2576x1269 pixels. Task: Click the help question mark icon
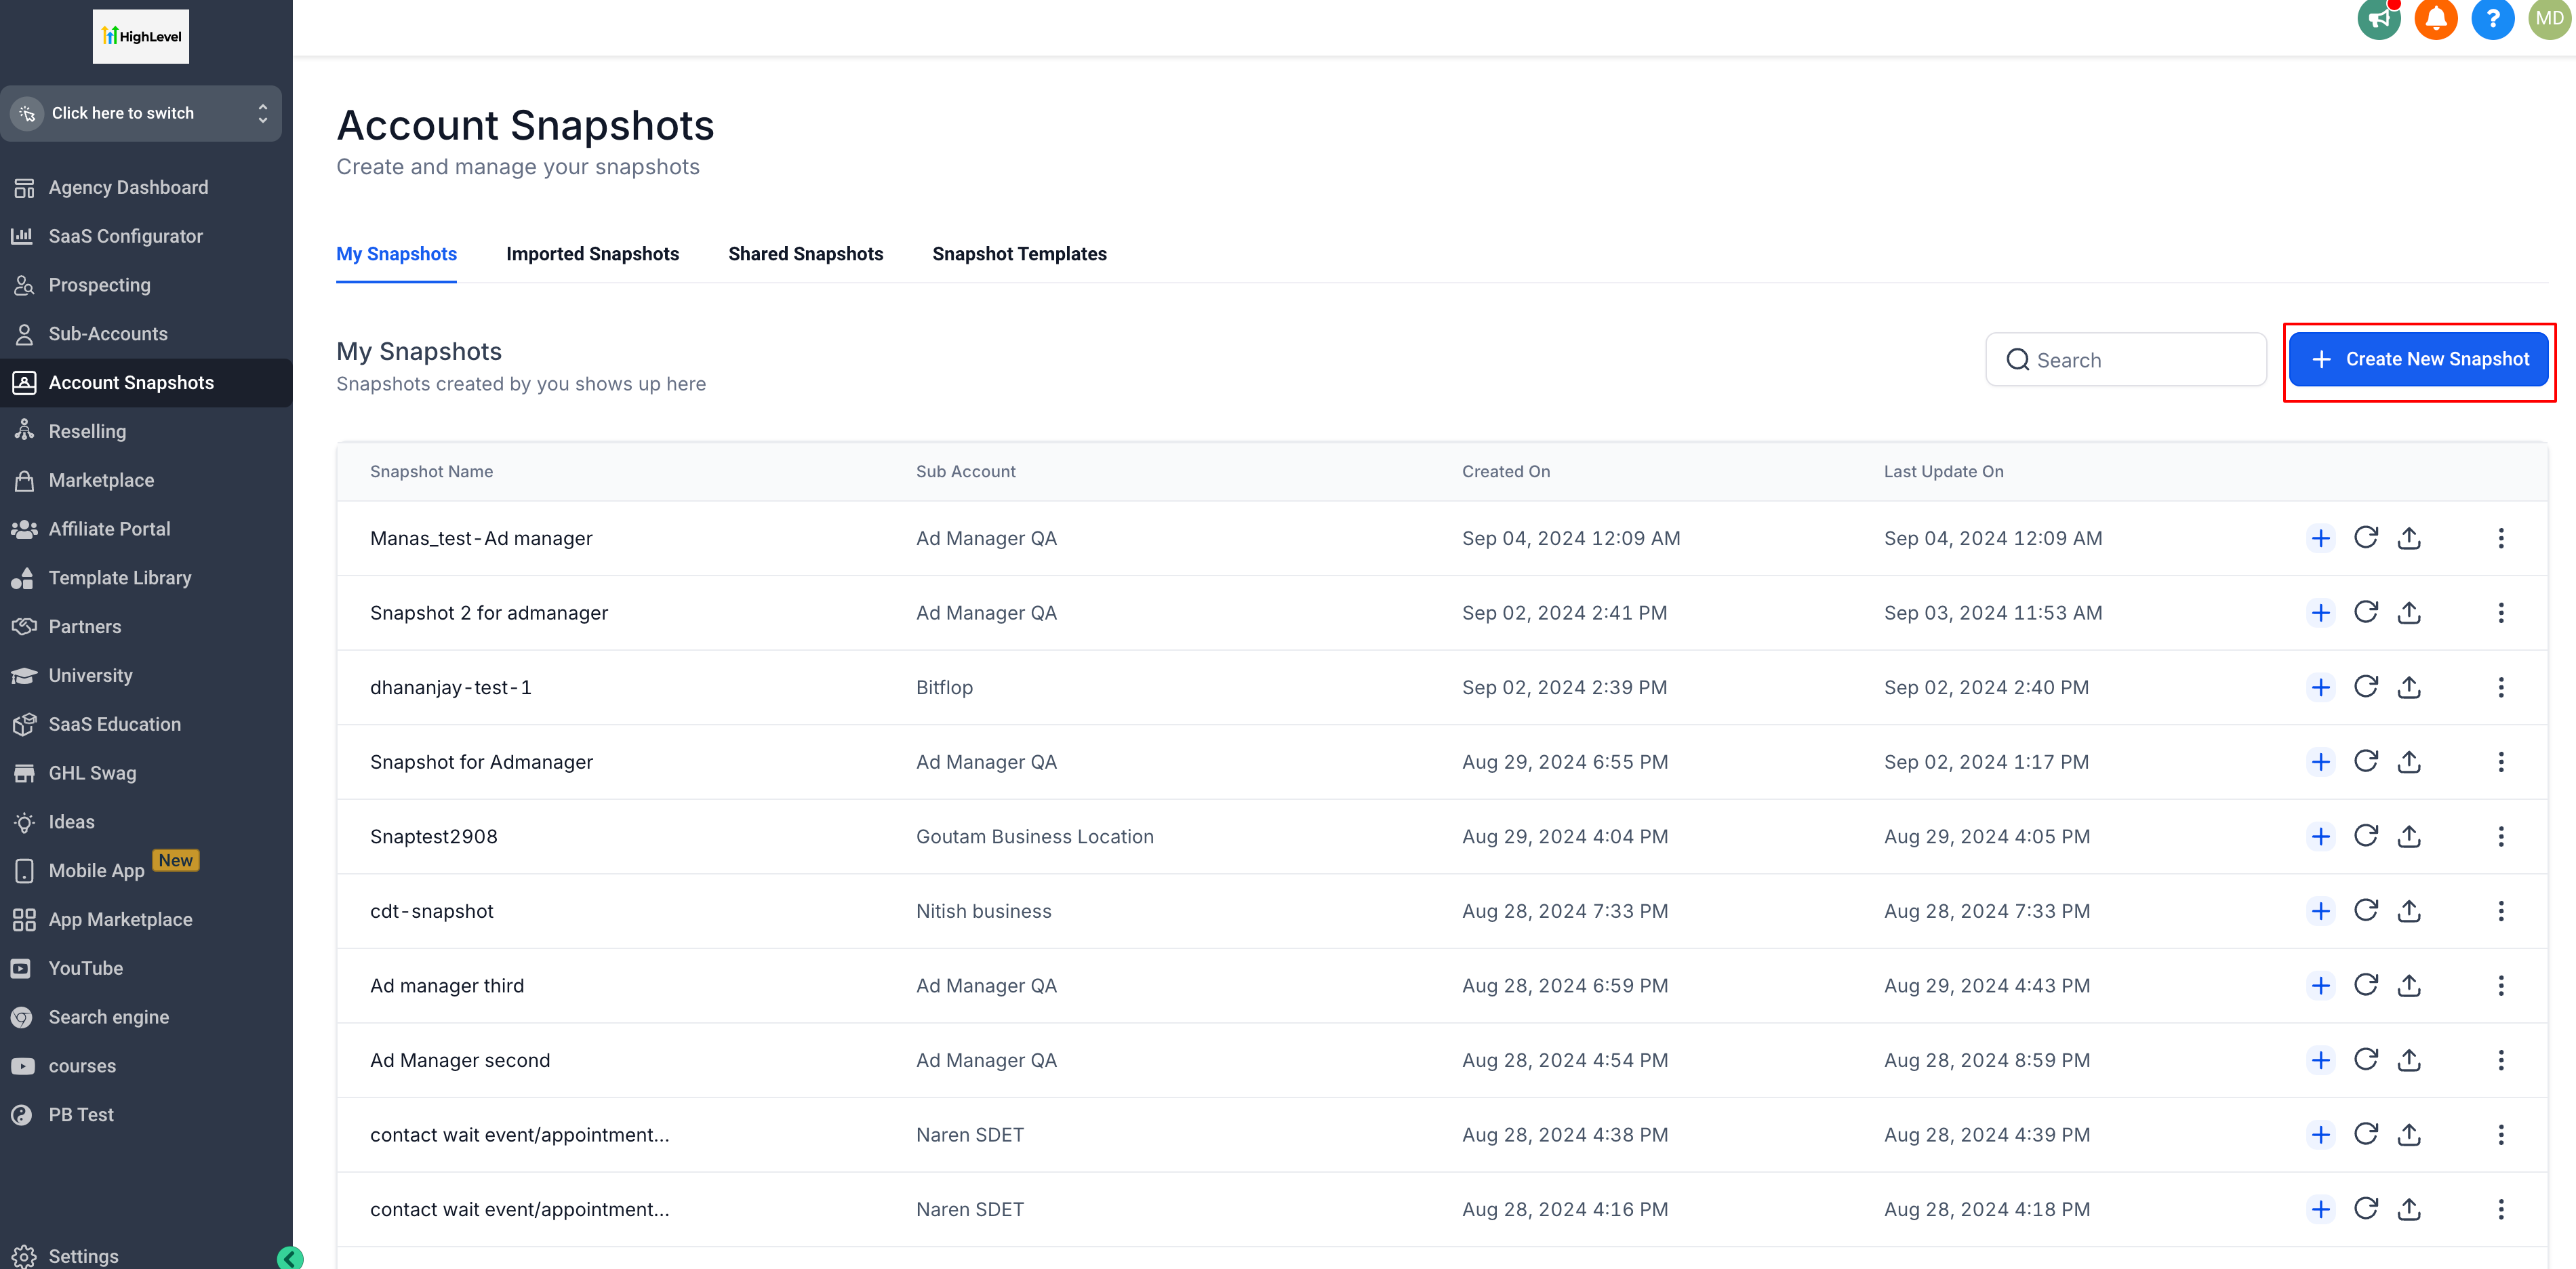(x=2492, y=18)
